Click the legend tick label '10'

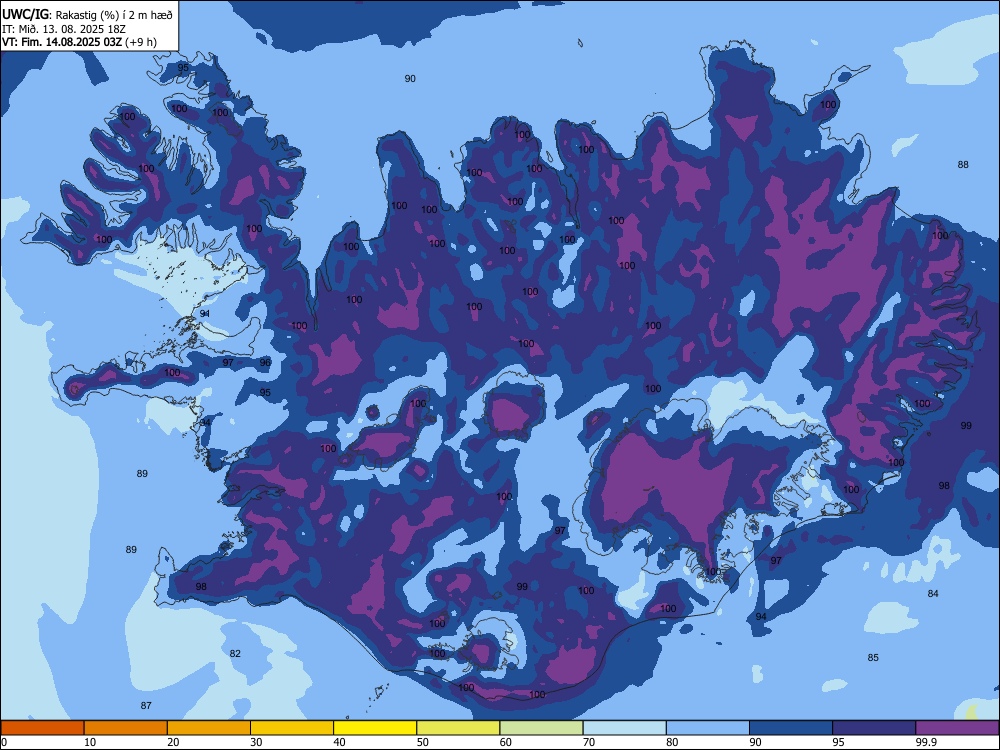[x=90, y=742]
